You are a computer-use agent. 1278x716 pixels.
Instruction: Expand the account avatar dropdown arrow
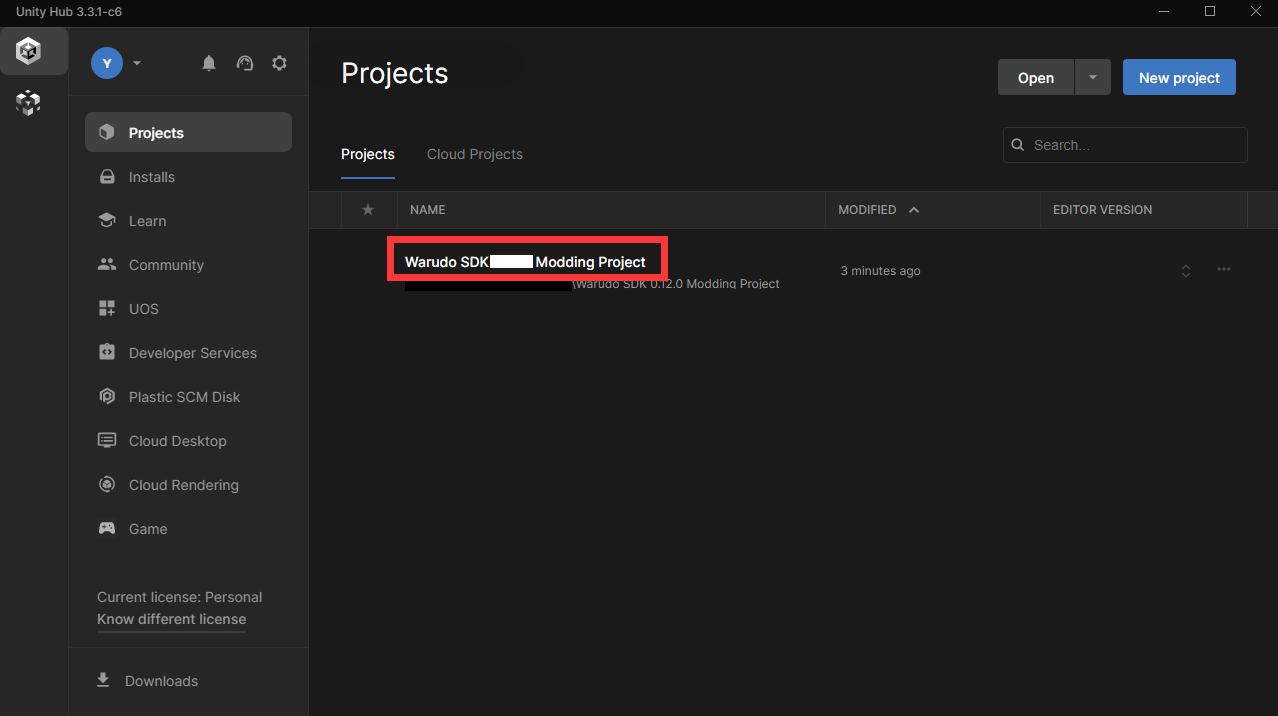(x=137, y=63)
